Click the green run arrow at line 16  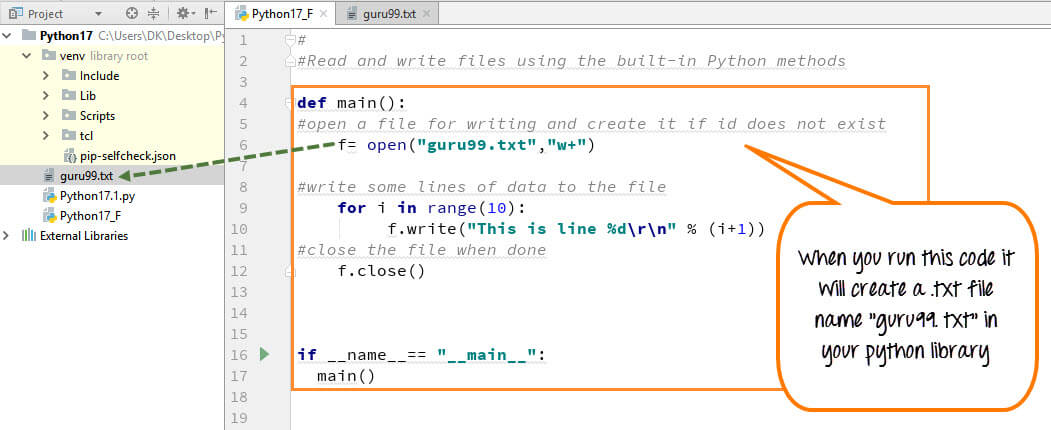(265, 354)
